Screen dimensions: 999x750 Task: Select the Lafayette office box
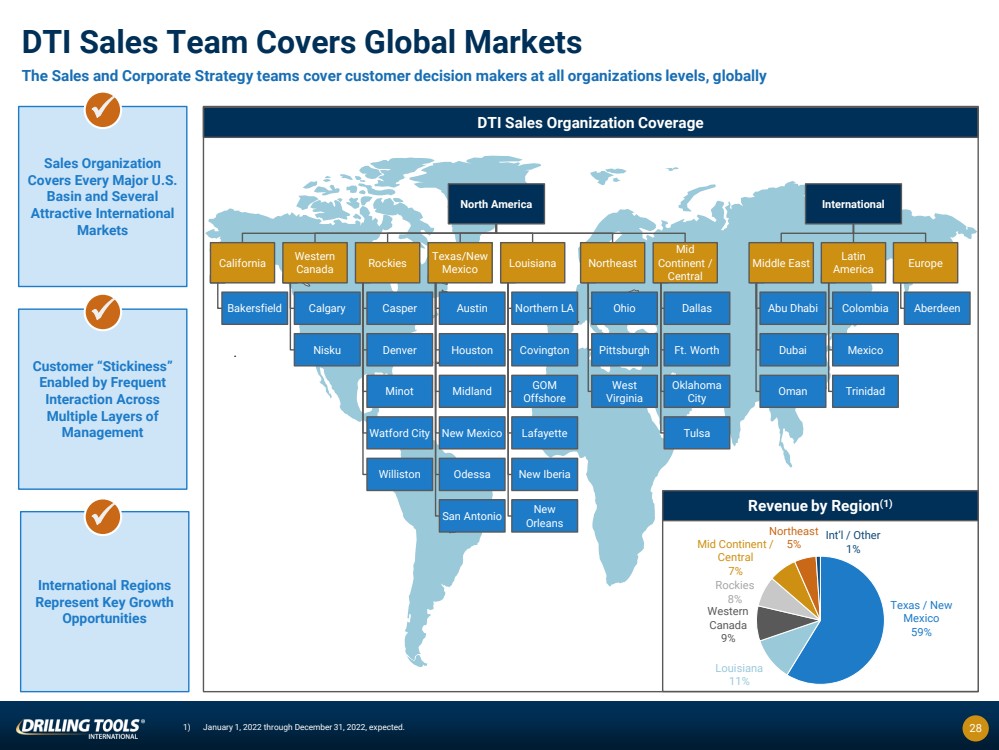(x=545, y=433)
